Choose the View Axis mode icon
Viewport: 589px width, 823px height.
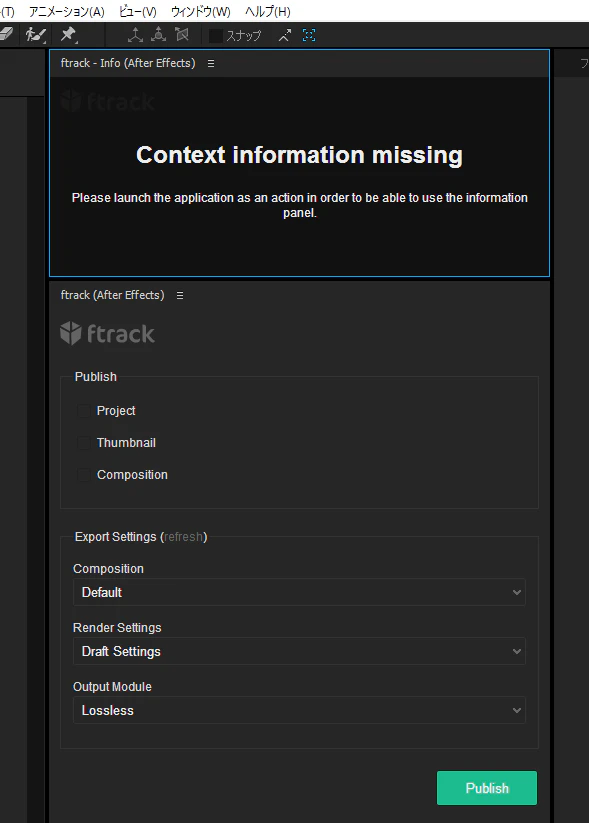tap(182, 35)
